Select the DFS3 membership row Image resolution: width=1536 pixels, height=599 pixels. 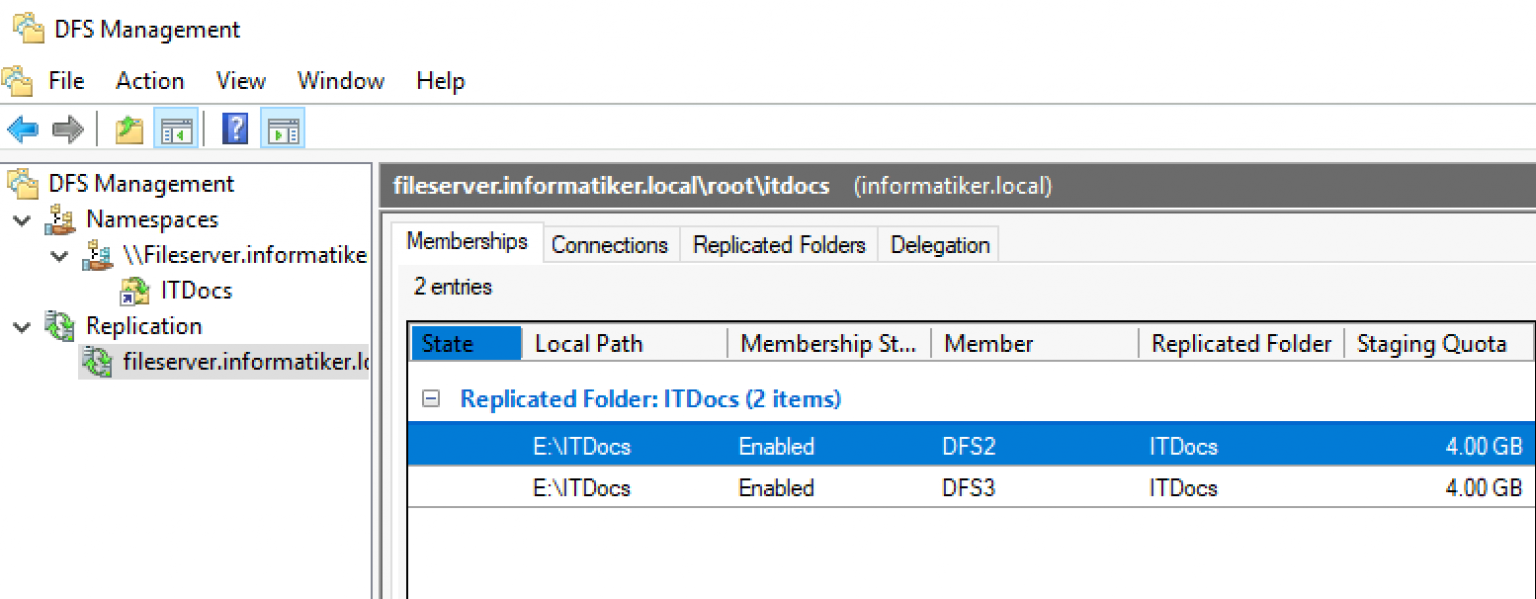[x=900, y=488]
